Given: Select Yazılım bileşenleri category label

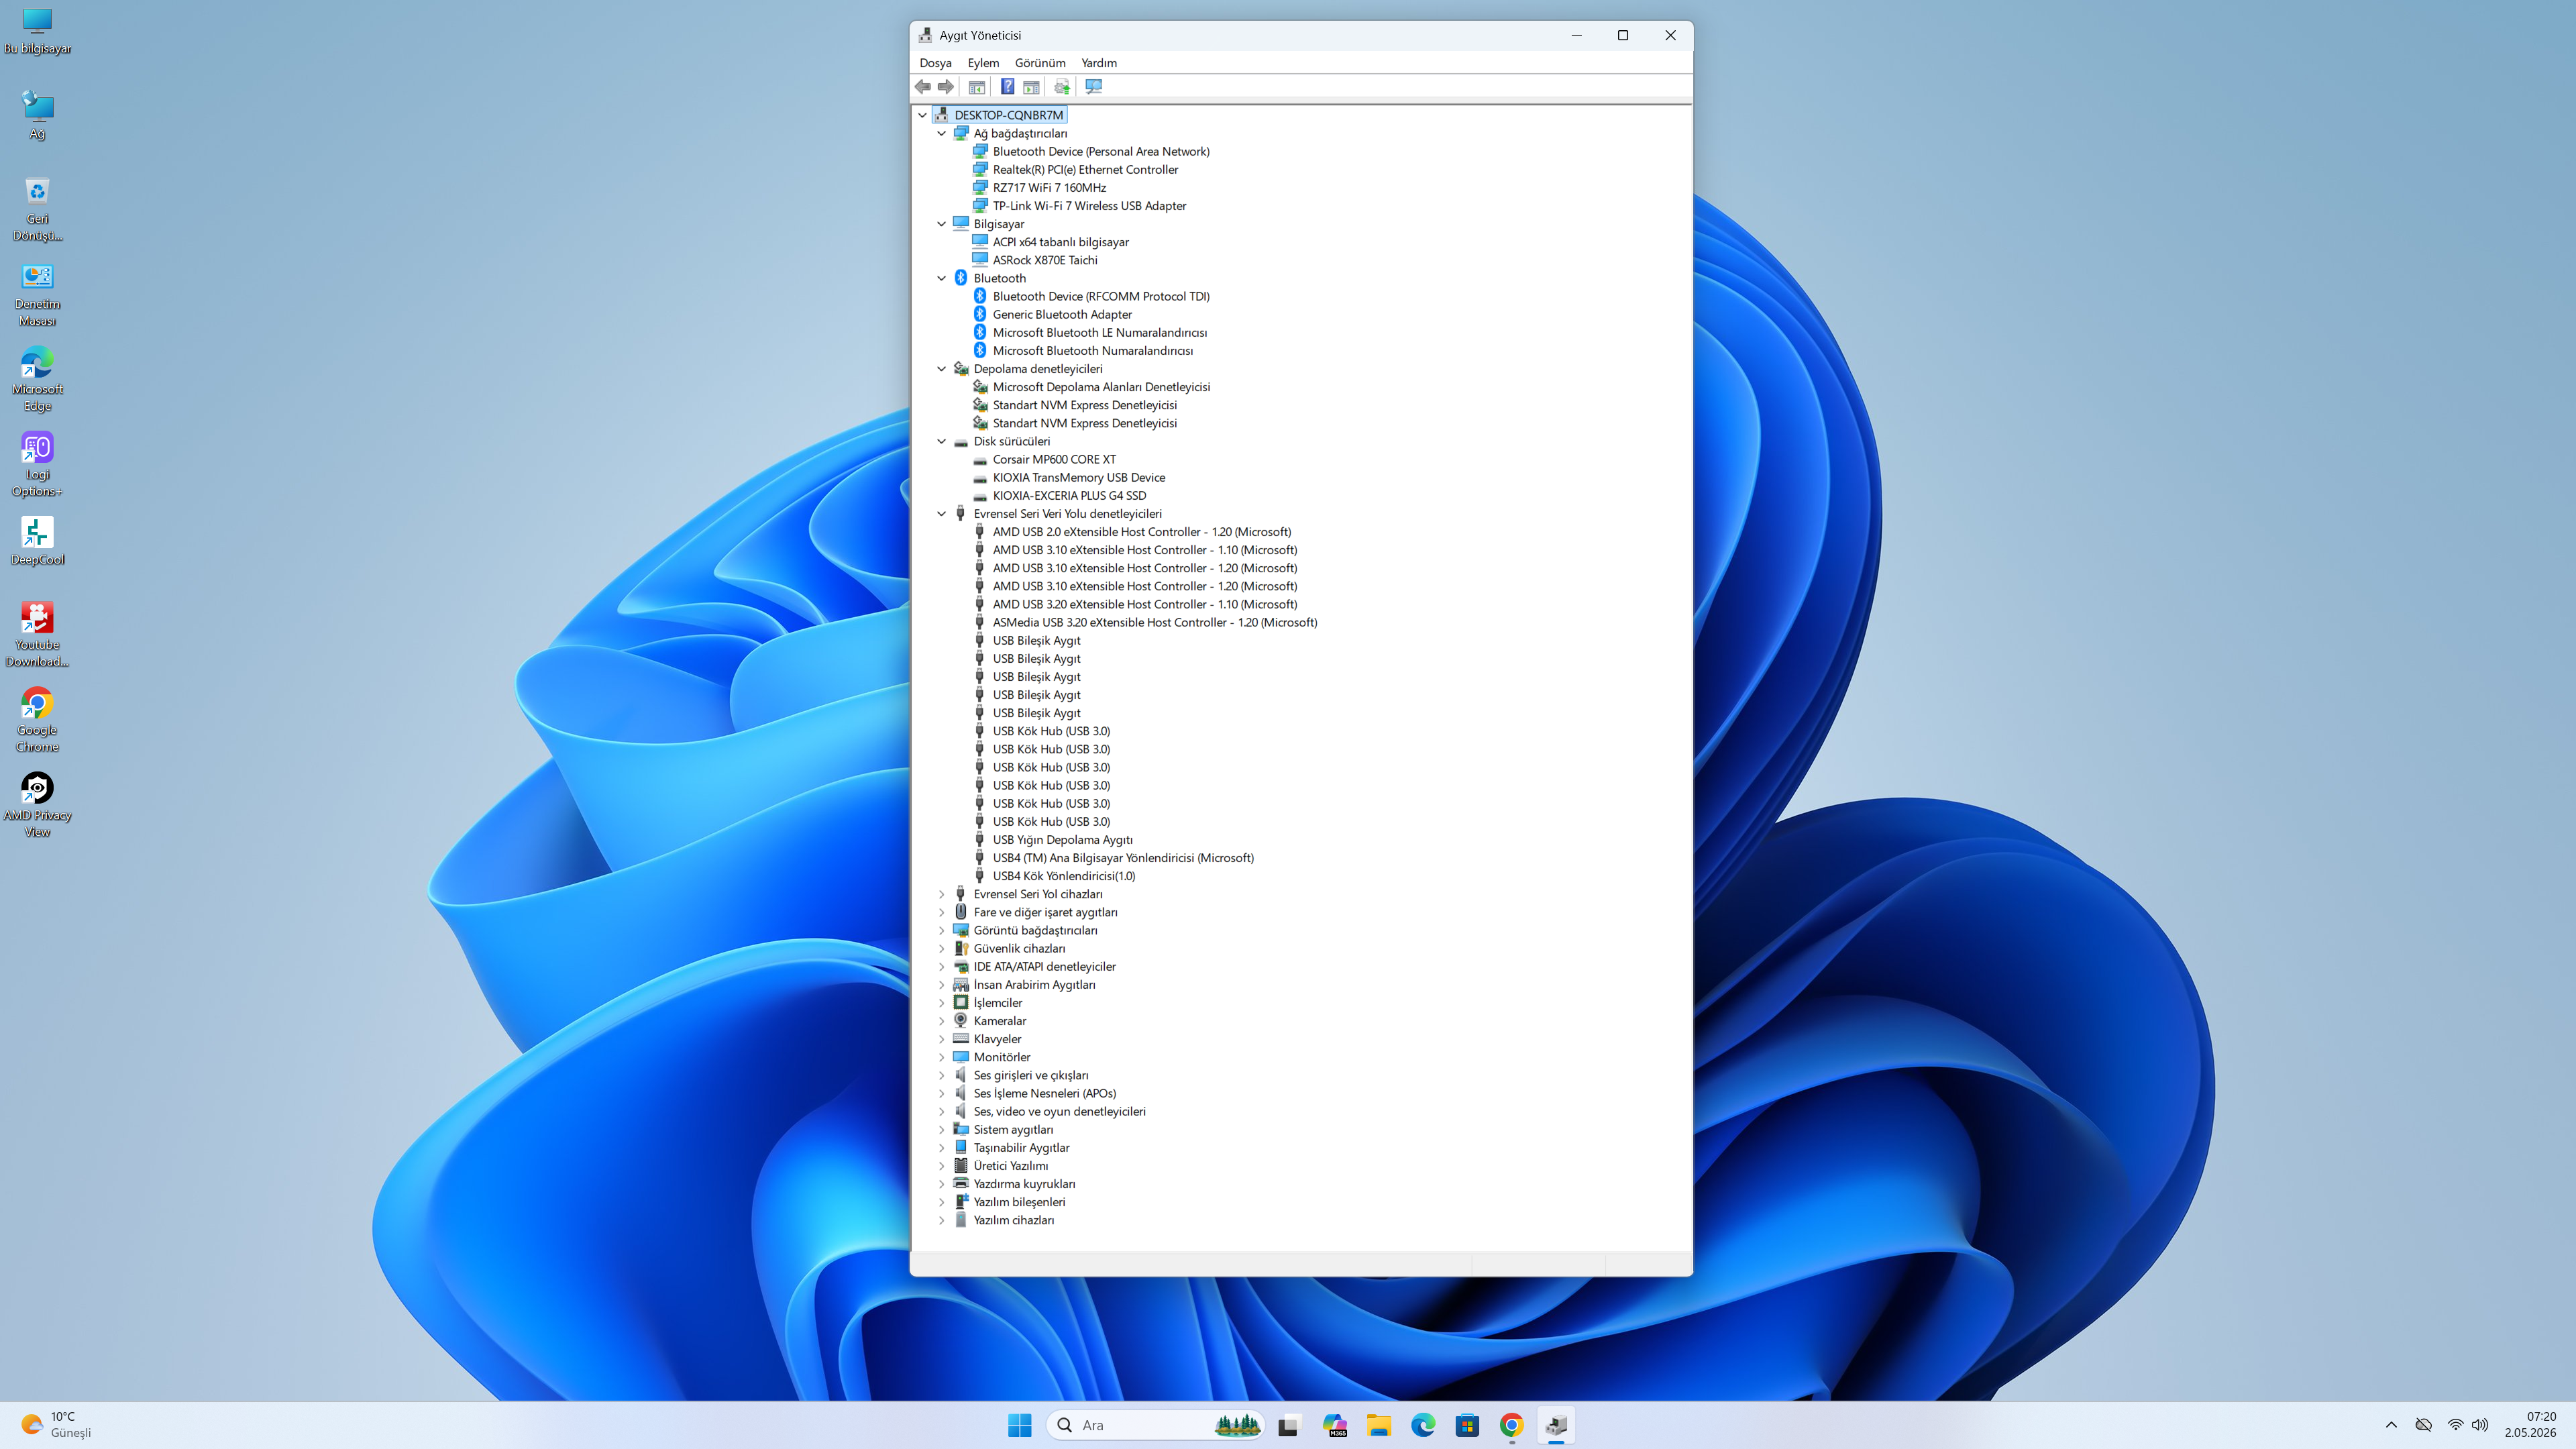Looking at the screenshot, I should pos(1019,1202).
